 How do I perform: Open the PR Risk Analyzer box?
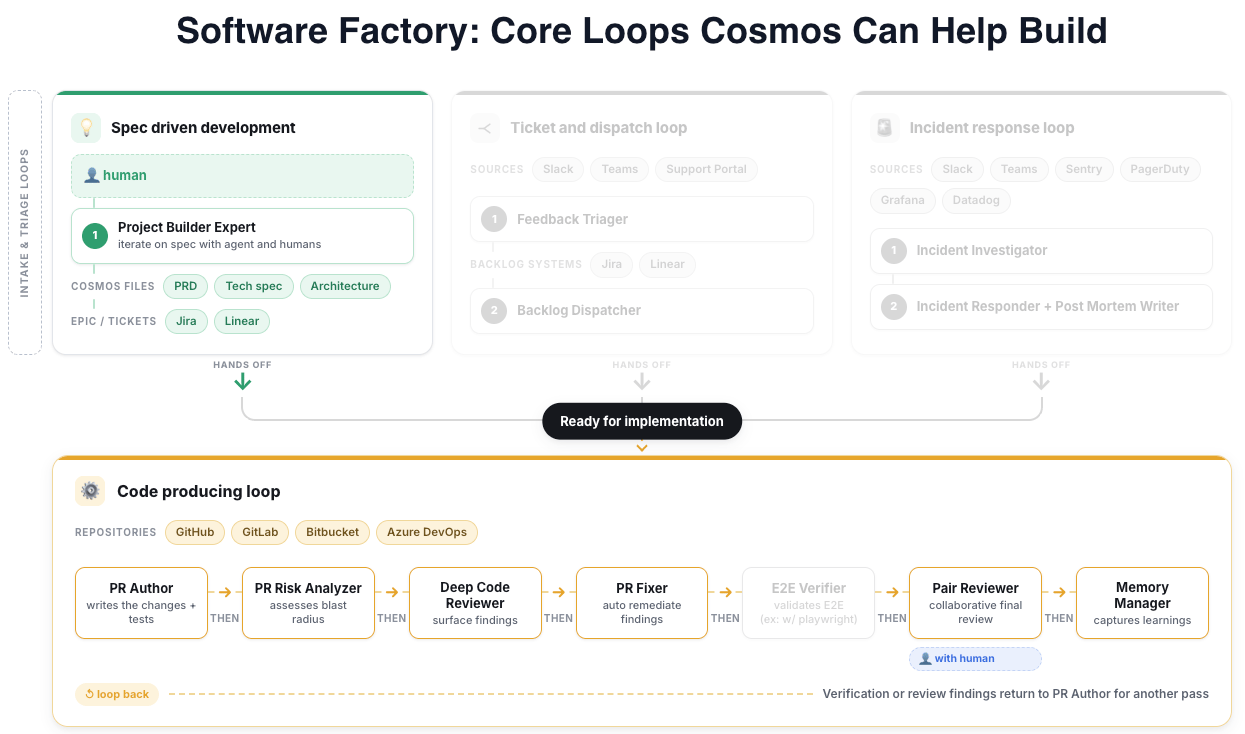click(x=308, y=603)
